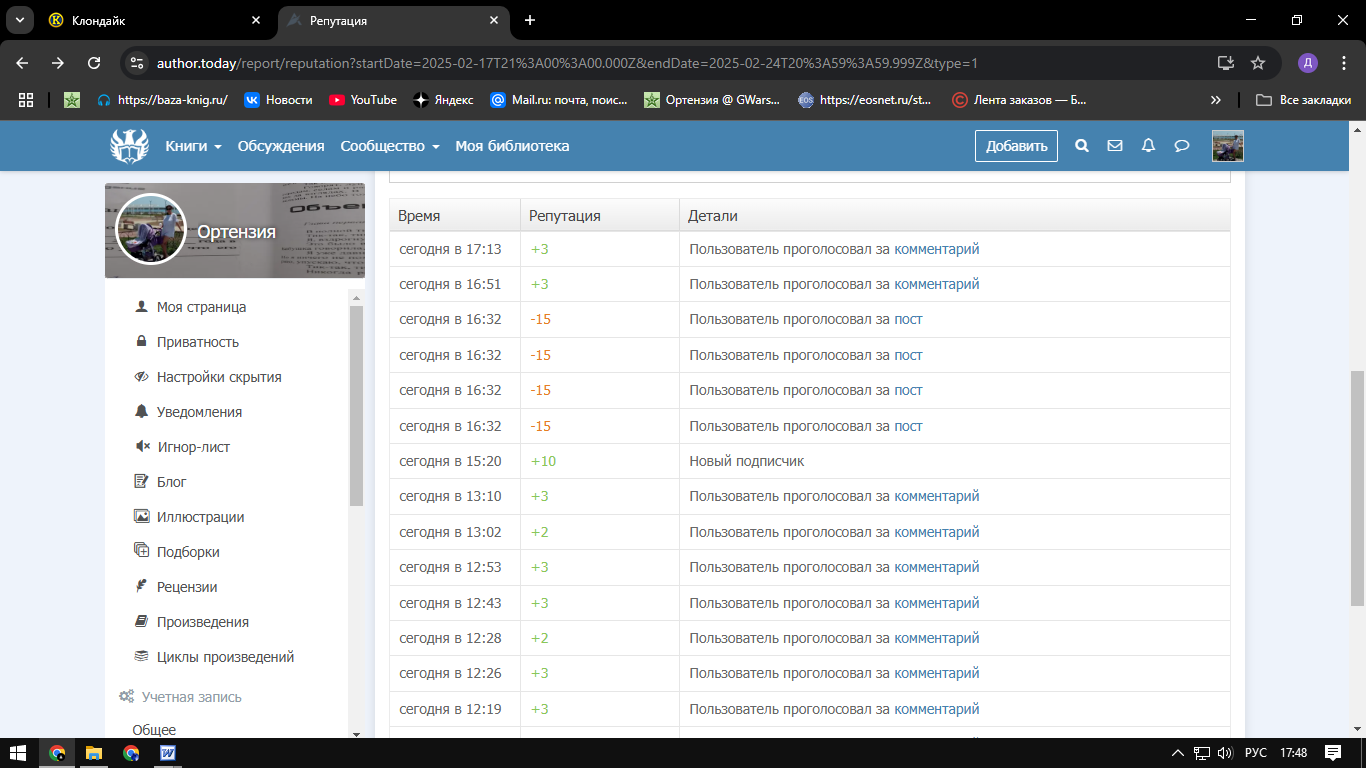
Task: Expand the Сообщество dropdown menu
Action: click(389, 146)
